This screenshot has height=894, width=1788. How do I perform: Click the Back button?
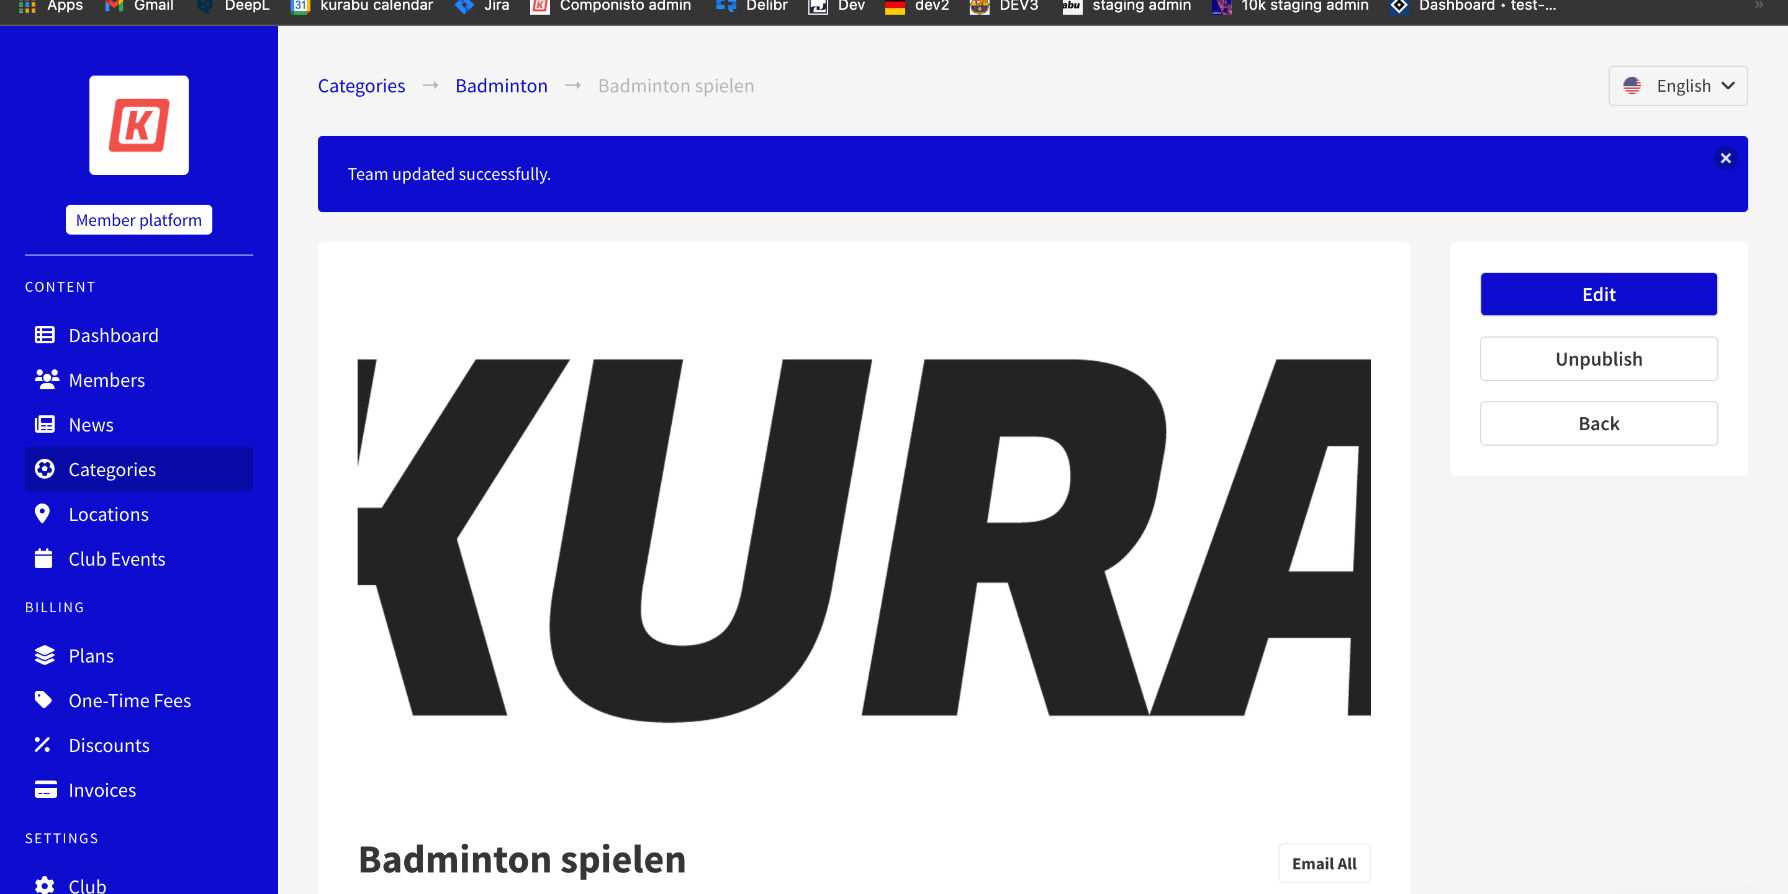tap(1598, 423)
